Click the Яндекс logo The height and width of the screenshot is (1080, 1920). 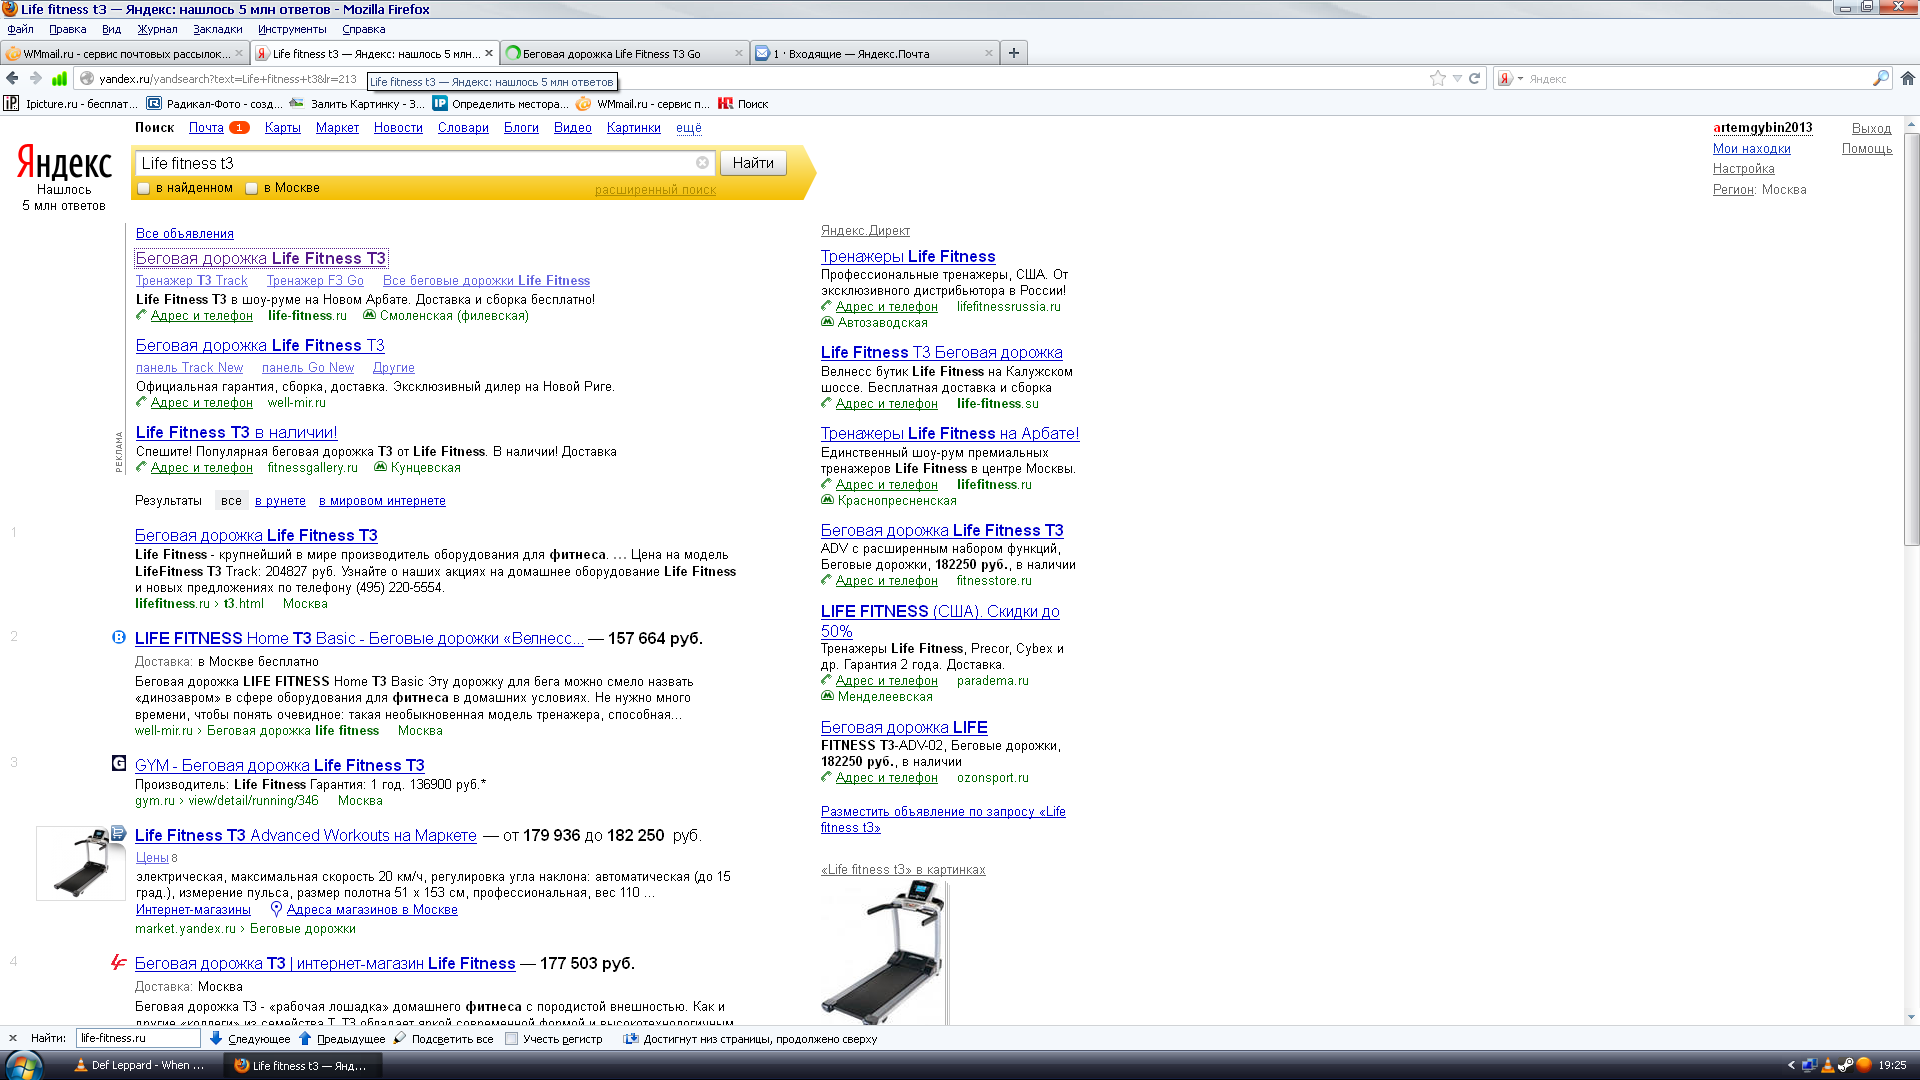[64, 162]
